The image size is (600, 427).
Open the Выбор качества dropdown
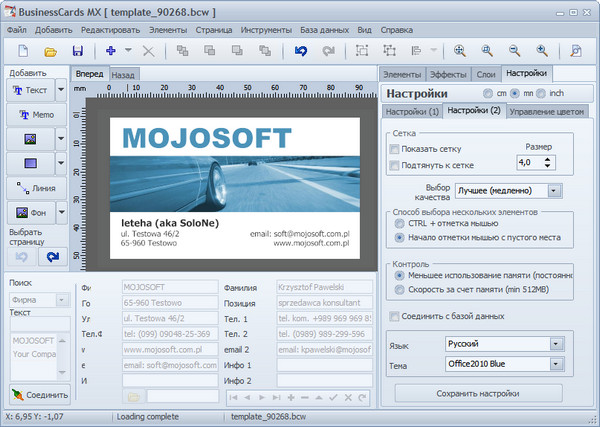[553, 190]
